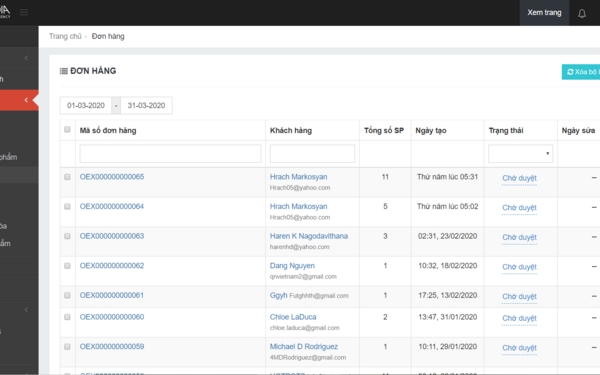Click date cell Thứ năm lúc 05:31
This screenshot has height=375, width=600.
[447, 177]
